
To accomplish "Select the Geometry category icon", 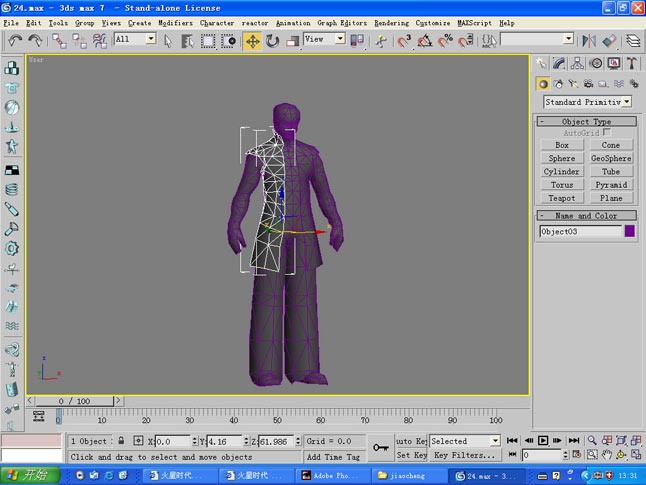I will coord(543,84).
